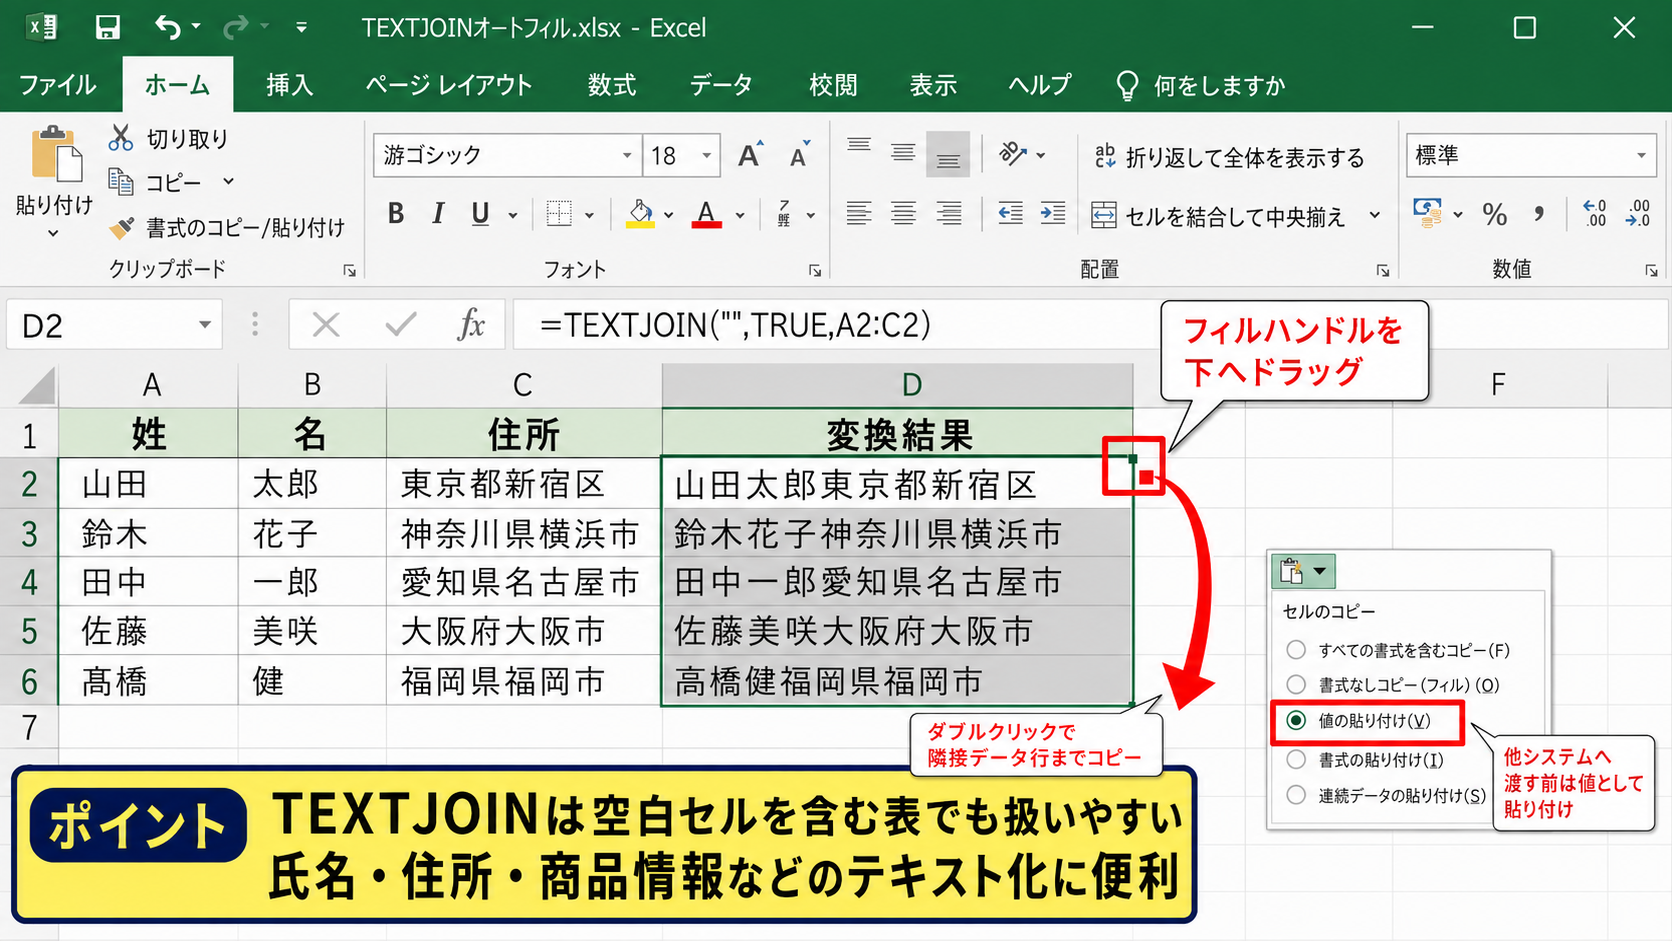Apply yellow fill color bucket
The height and width of the screenshot is (941, 1672).
[640, 214]
